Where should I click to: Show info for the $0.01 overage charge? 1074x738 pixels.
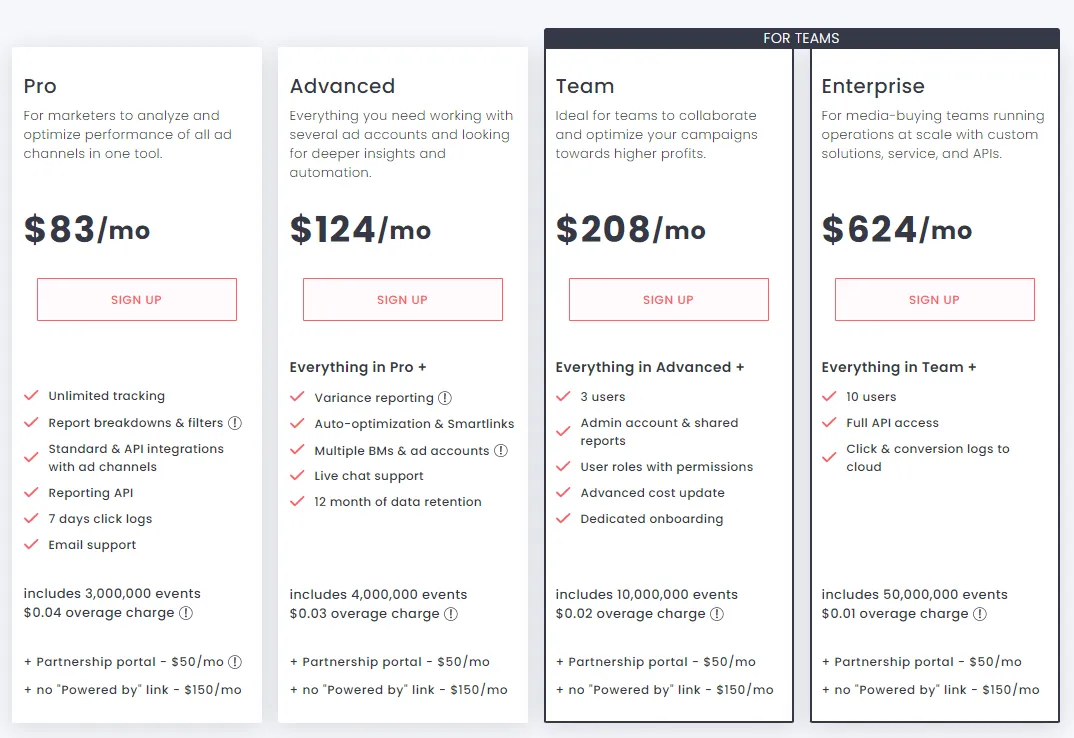[980, 614]
